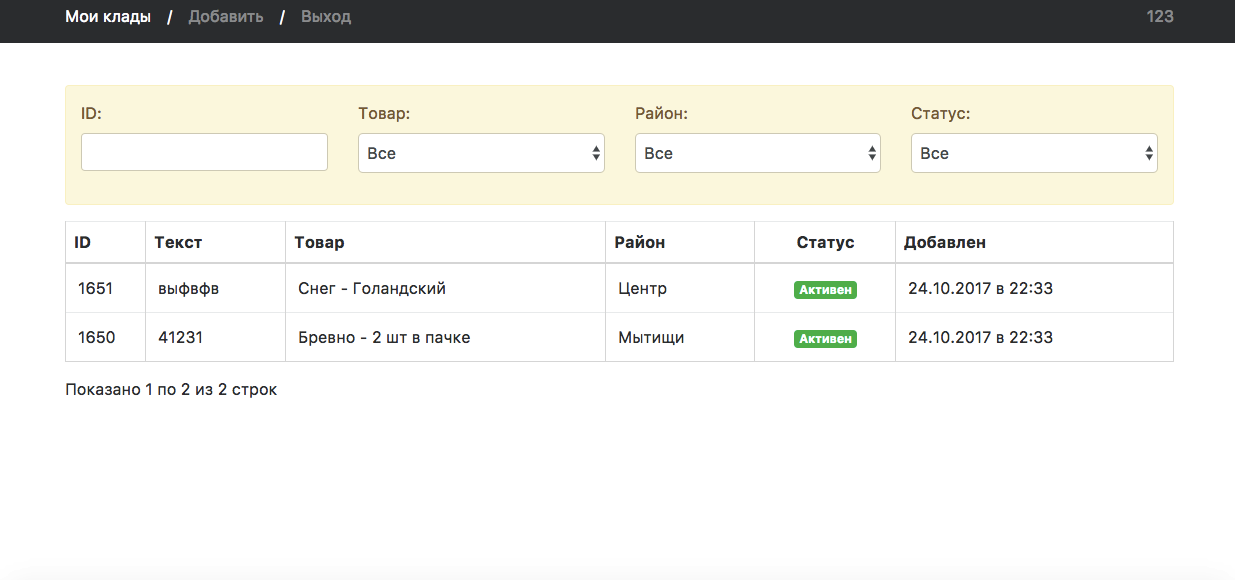Click the 123 username in header
This screenshot has height=580, width=1235.
click(x=1159, y=17)
